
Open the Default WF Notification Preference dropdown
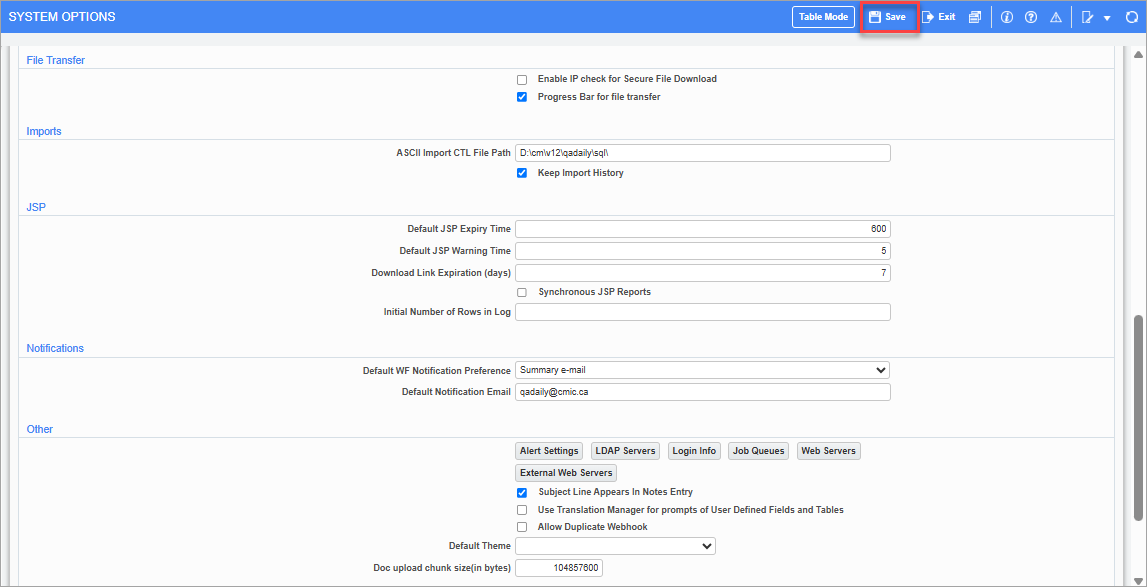tap(702, 370)
